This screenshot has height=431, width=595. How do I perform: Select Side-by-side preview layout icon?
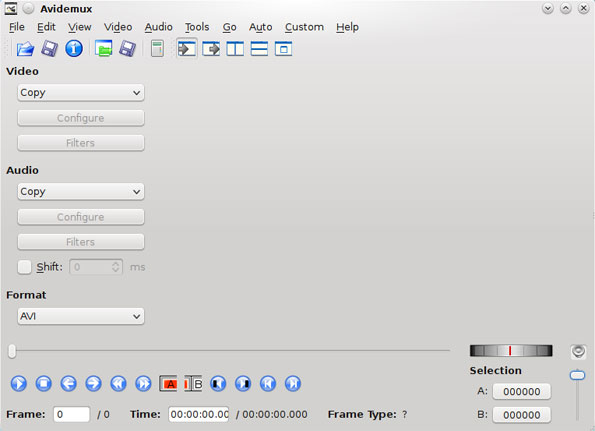point(235,49)
